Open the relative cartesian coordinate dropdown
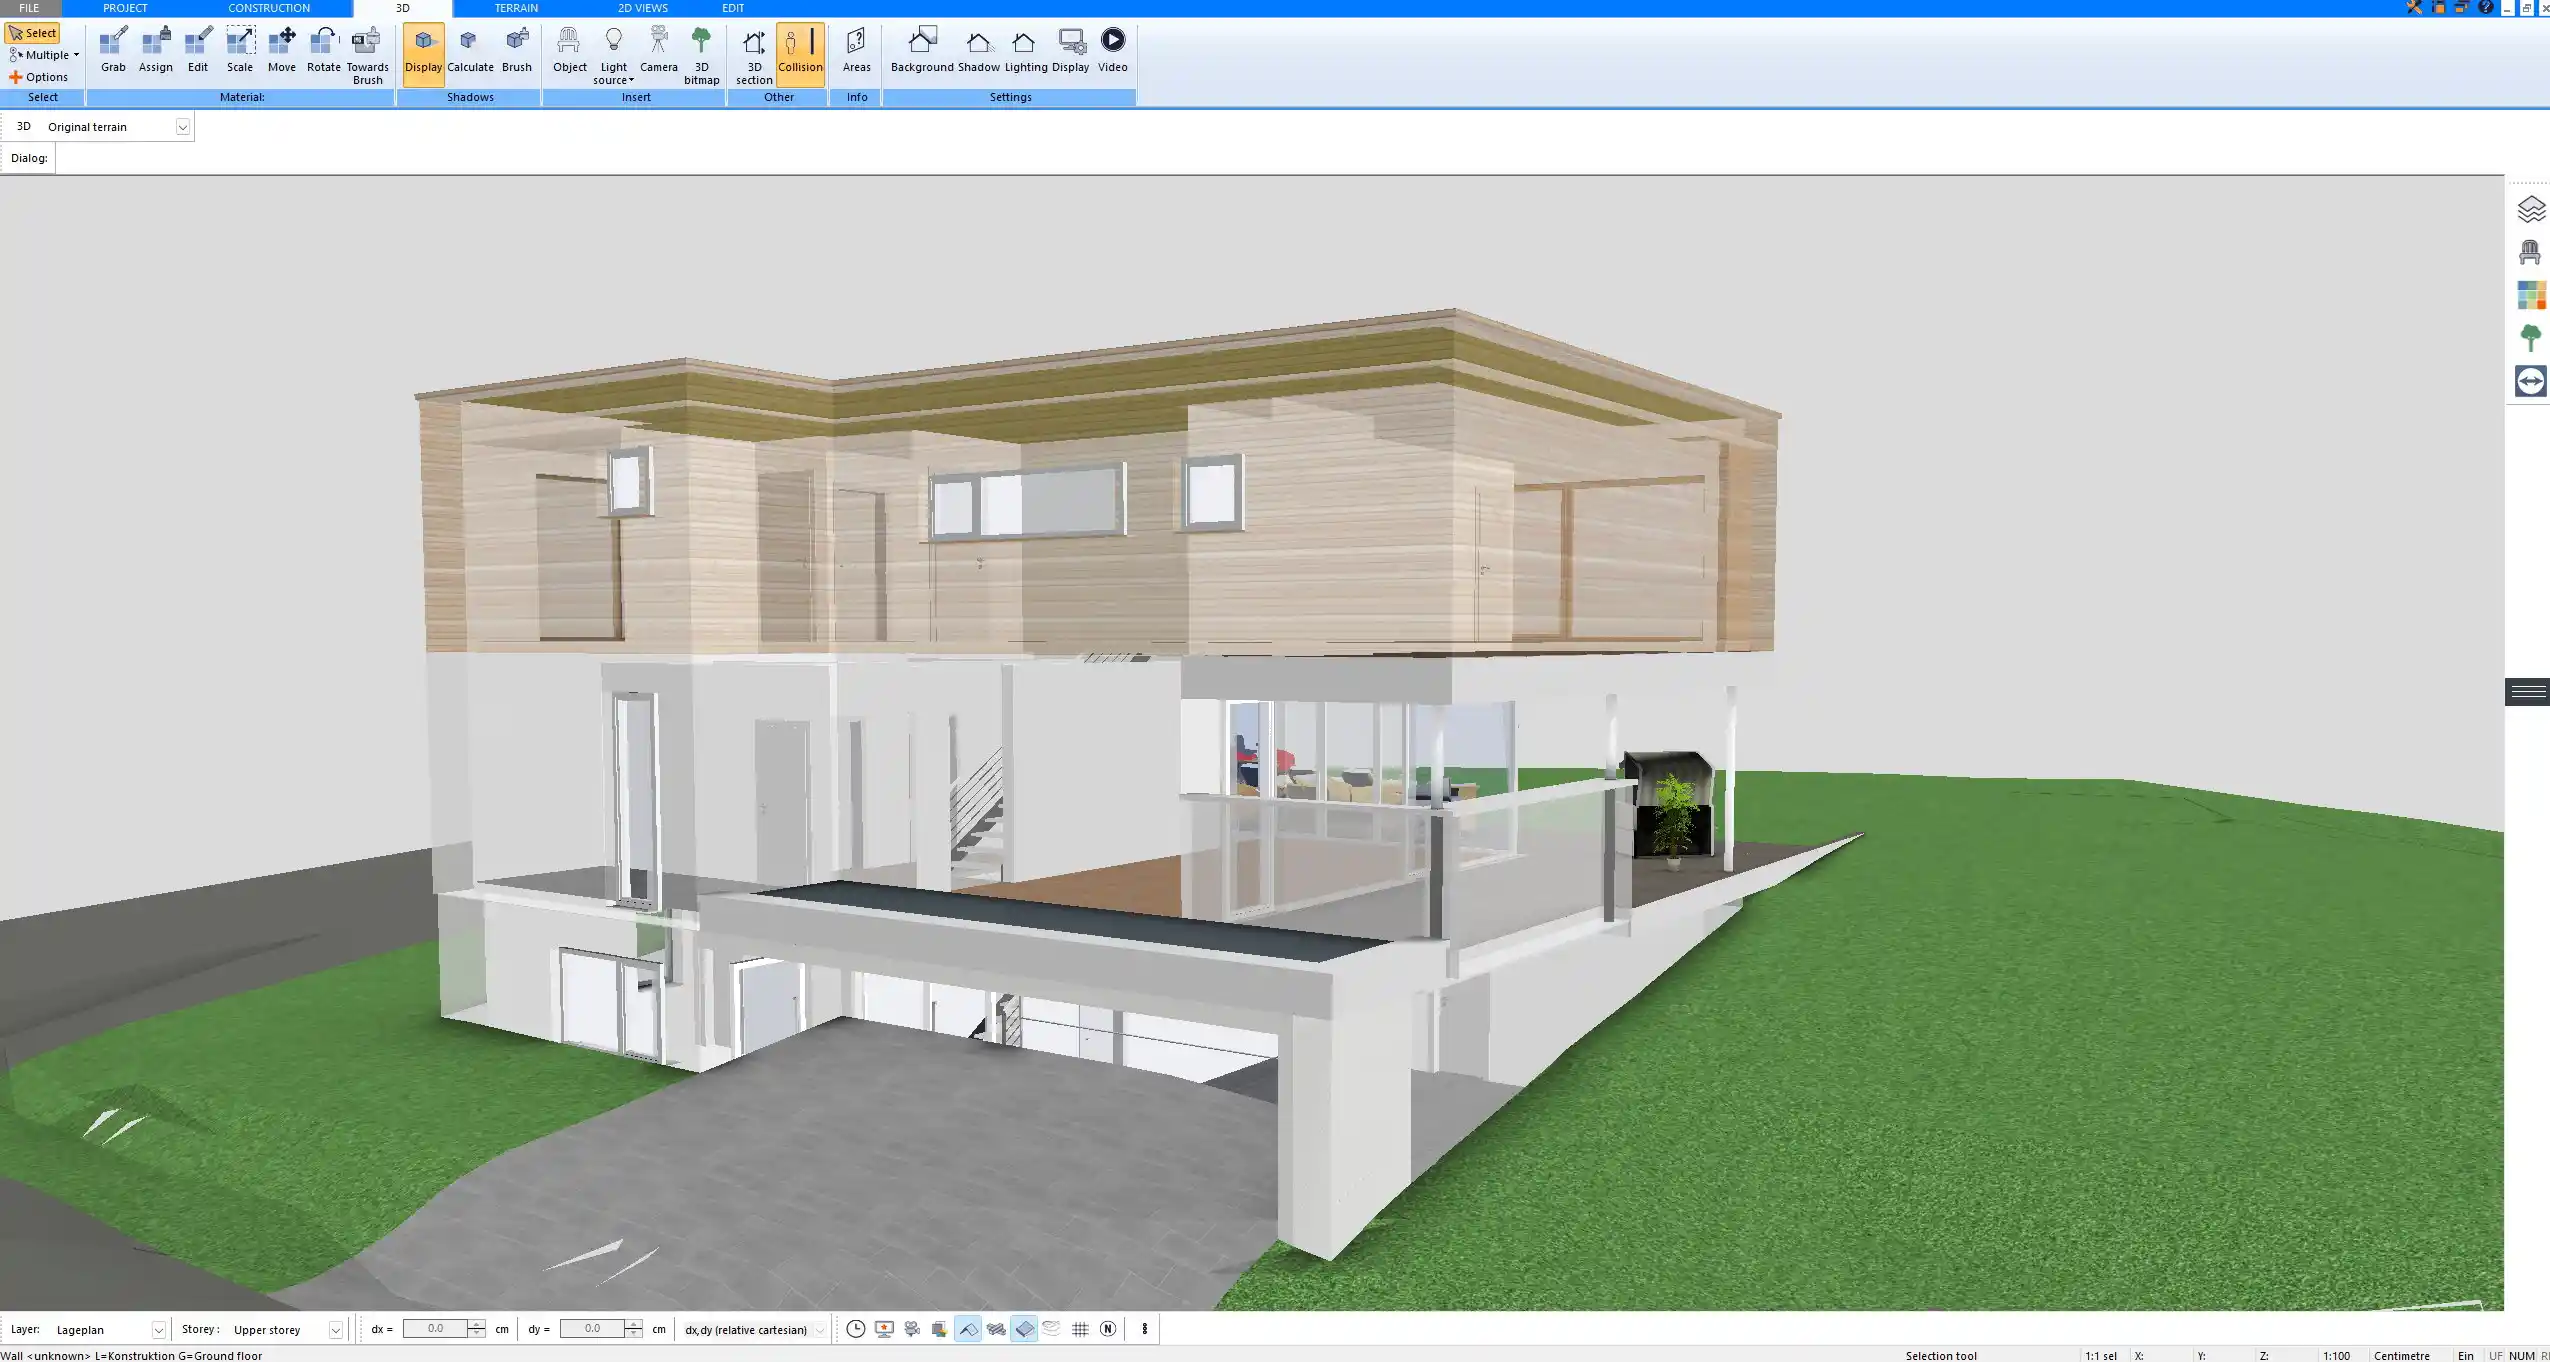Viewport: 2550px width, 1362px height. (820, 1330)
